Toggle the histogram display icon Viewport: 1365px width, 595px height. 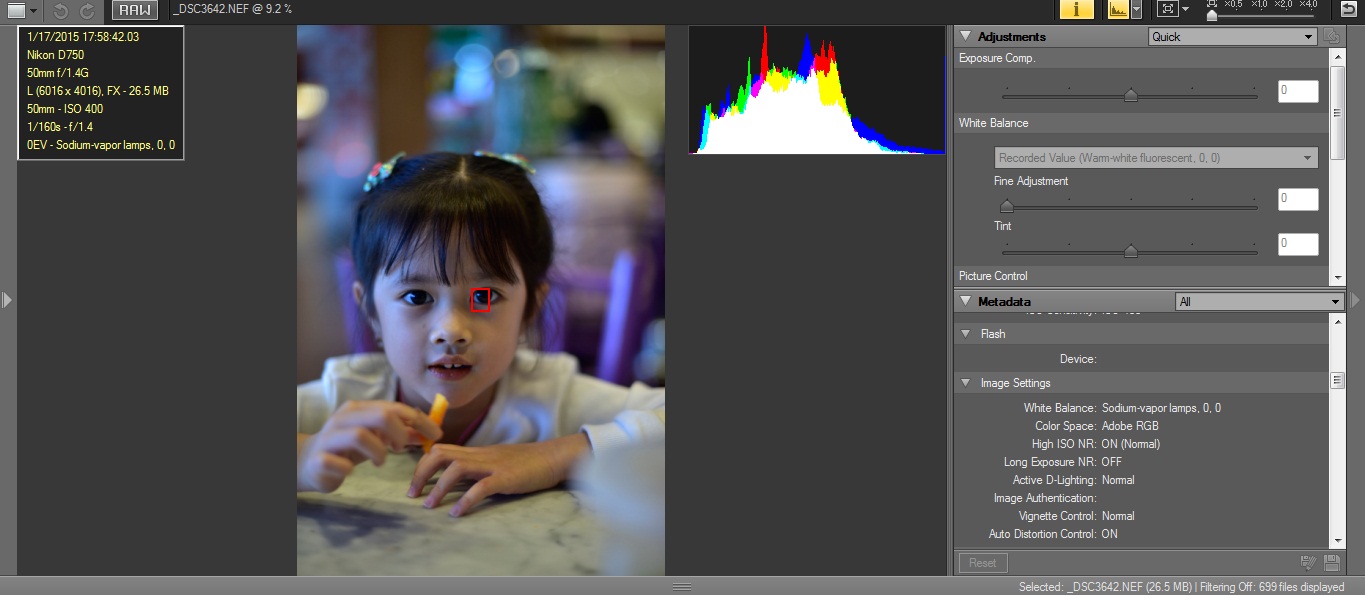1117,10
